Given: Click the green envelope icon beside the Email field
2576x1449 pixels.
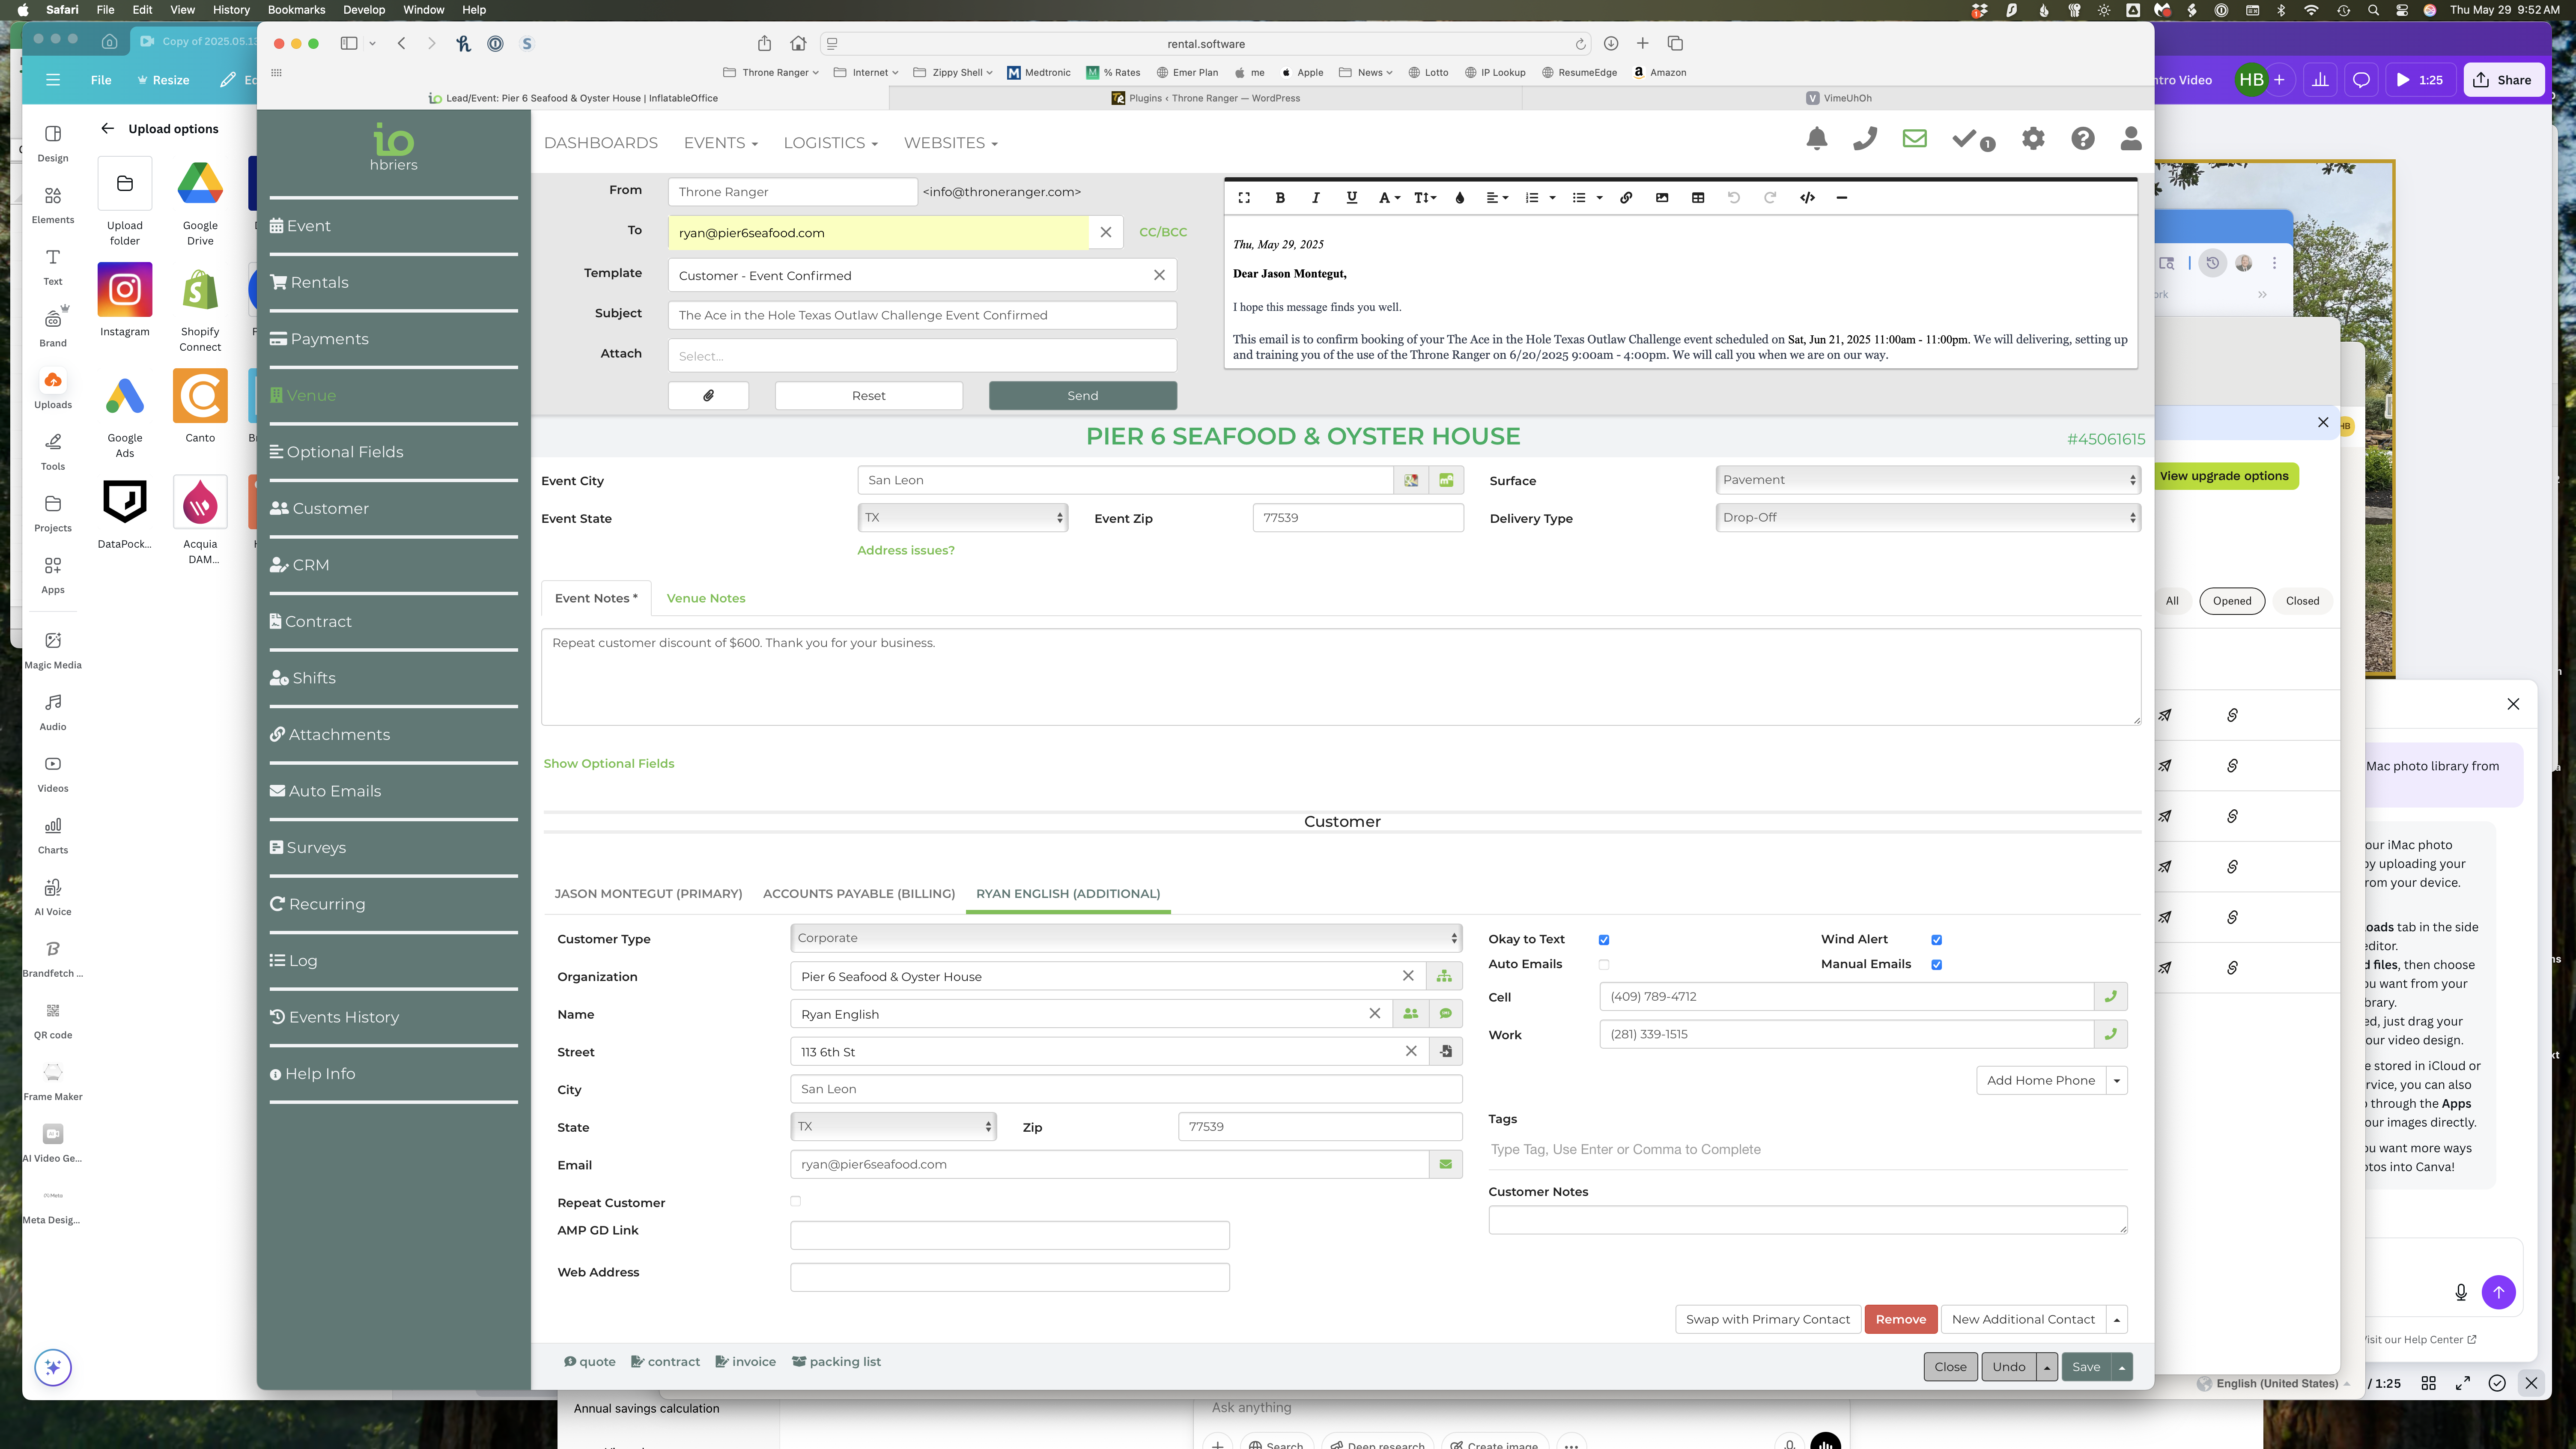Looking at the screenshot, I should point(1445,1164).
